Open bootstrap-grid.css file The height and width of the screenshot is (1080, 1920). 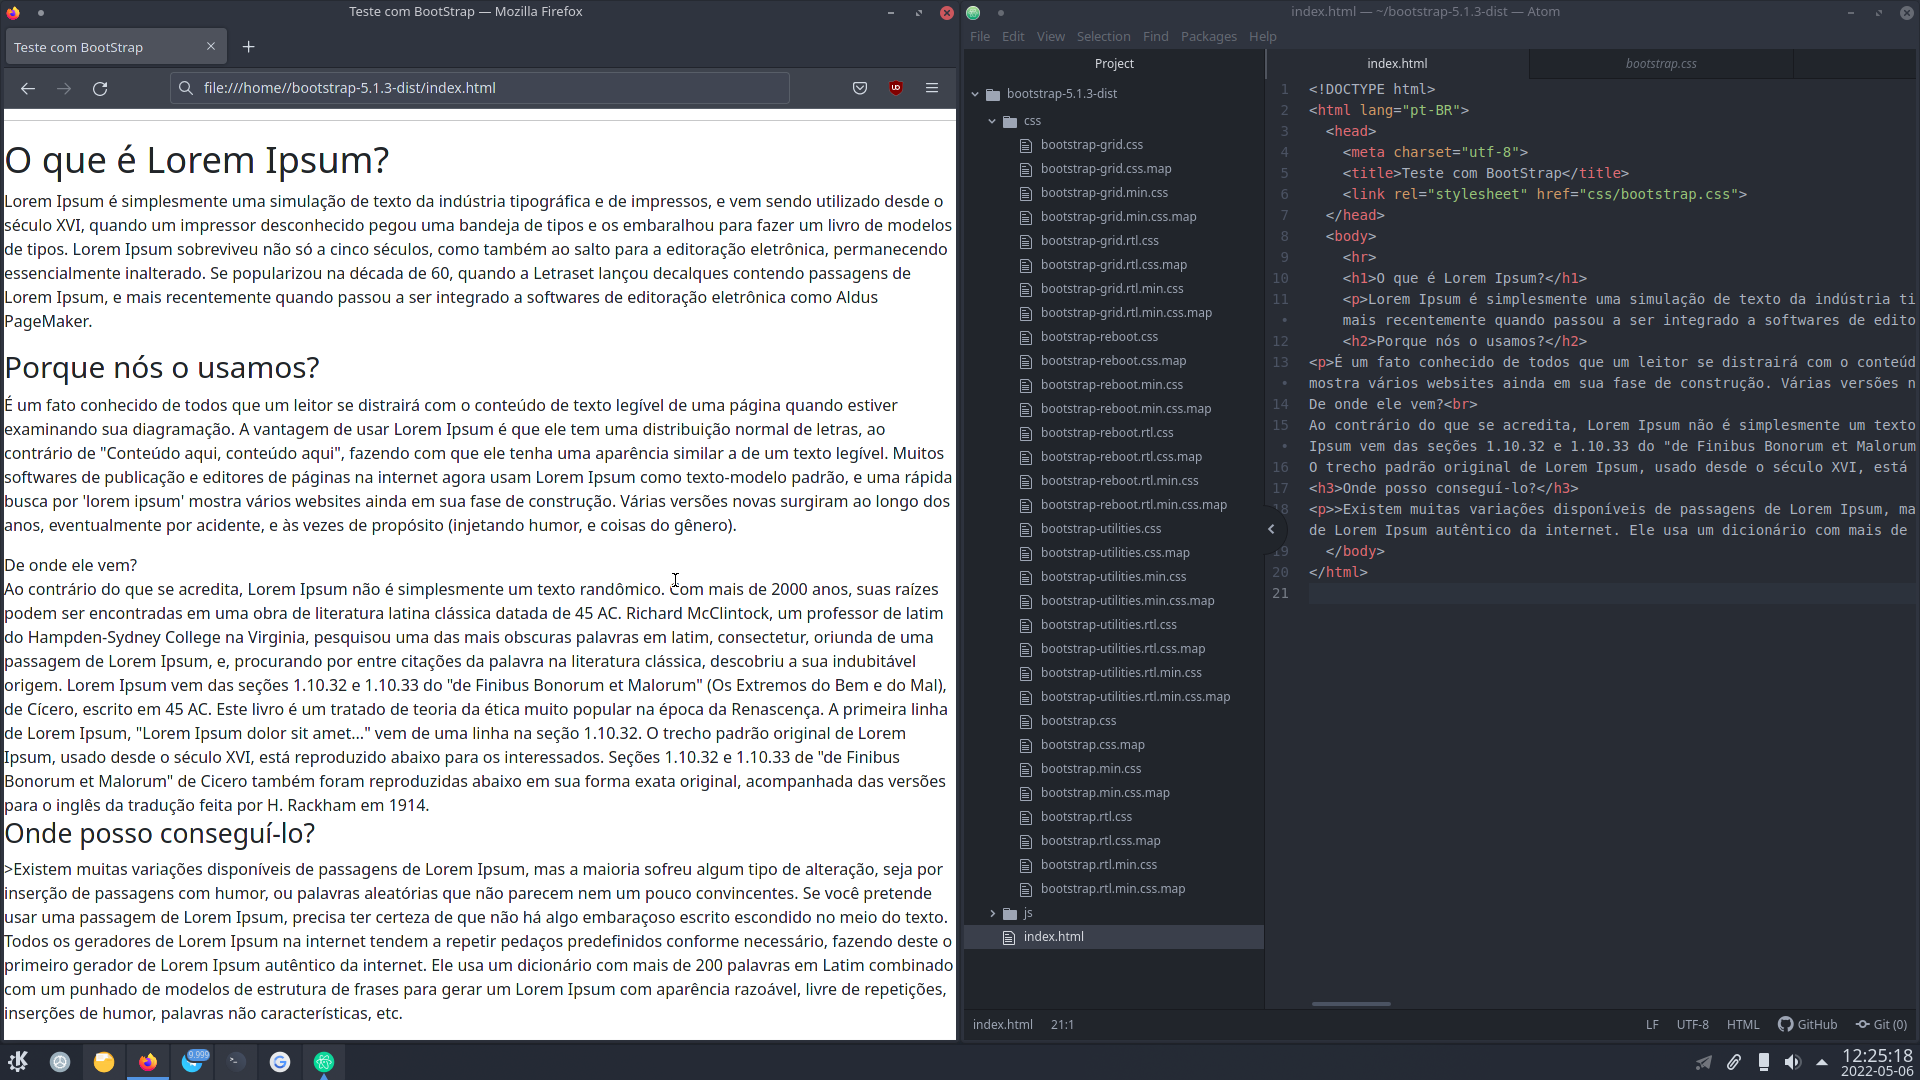pos(1091,145)
